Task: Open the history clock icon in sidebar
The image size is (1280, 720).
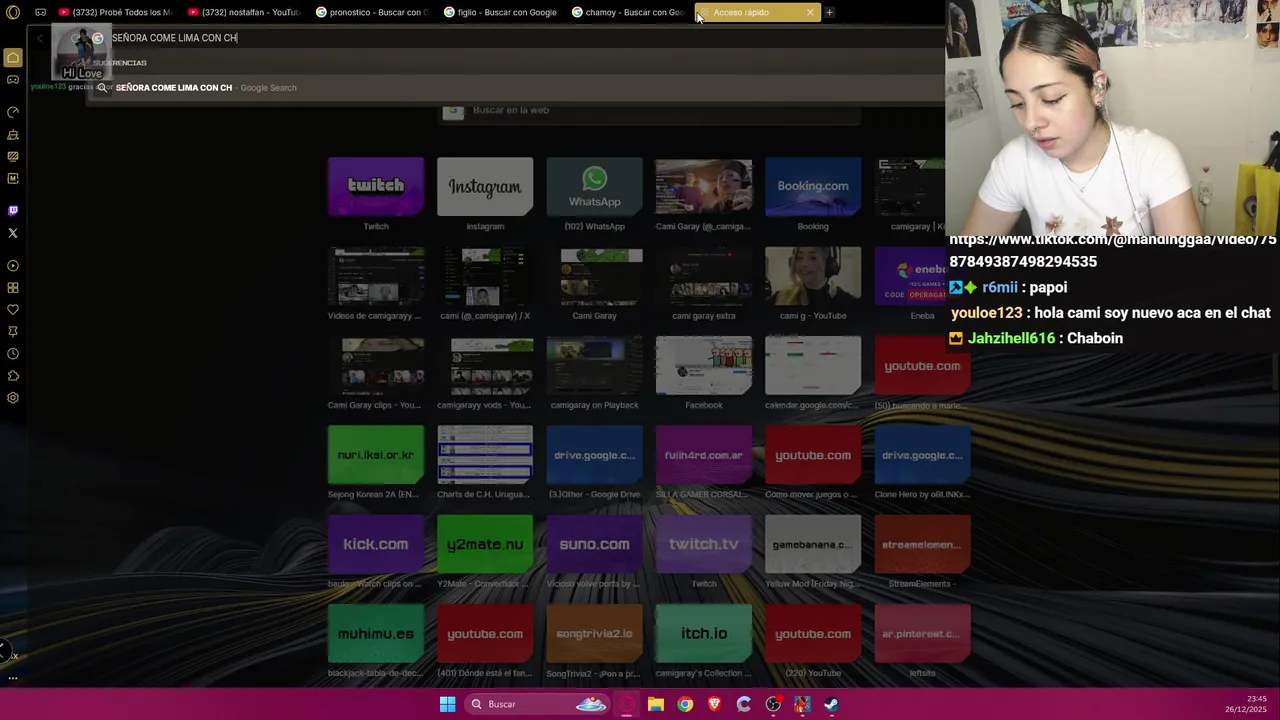Action: pyautogui.click(x=13, y=354)
